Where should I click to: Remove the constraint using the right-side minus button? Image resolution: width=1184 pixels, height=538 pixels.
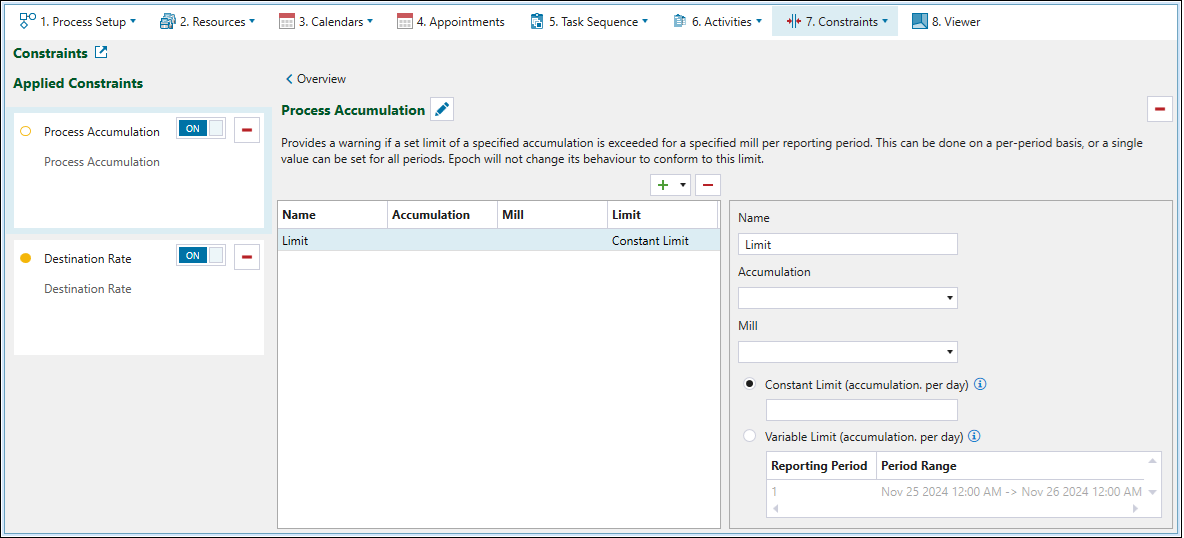click(1159, 110)
